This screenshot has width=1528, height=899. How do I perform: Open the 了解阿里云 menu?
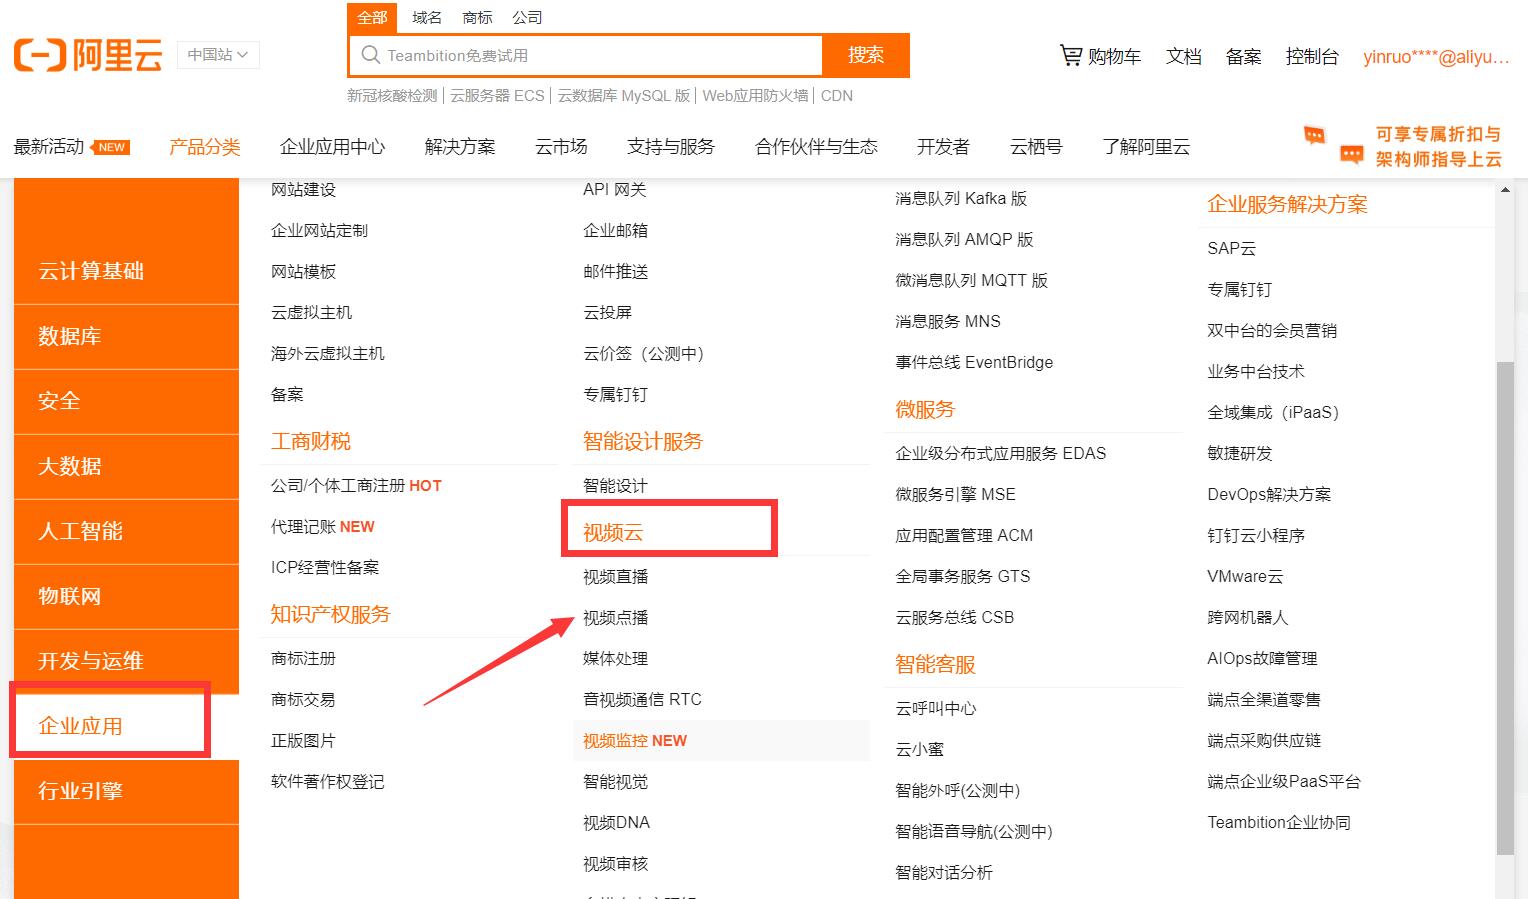(x=1146, y=147)
